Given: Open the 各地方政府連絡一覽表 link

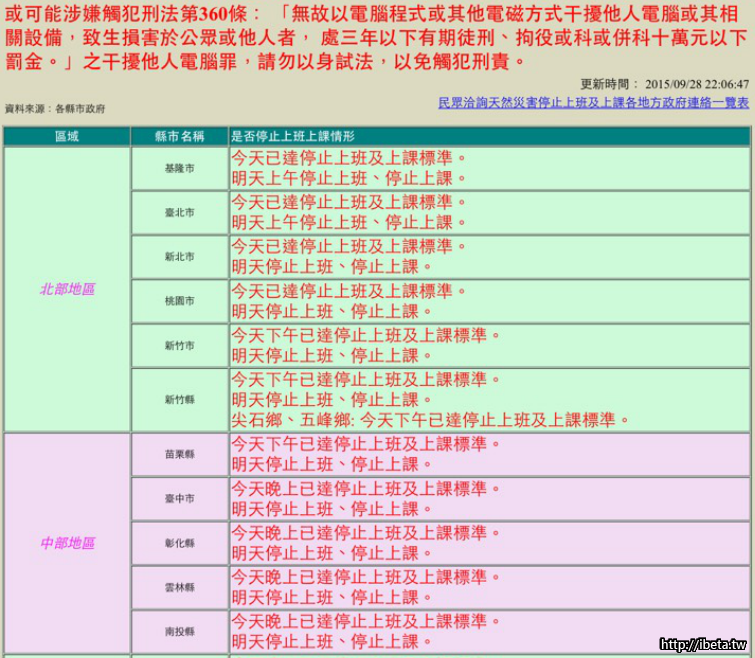Looking at the screenshot, I should (x=594, y=103).
